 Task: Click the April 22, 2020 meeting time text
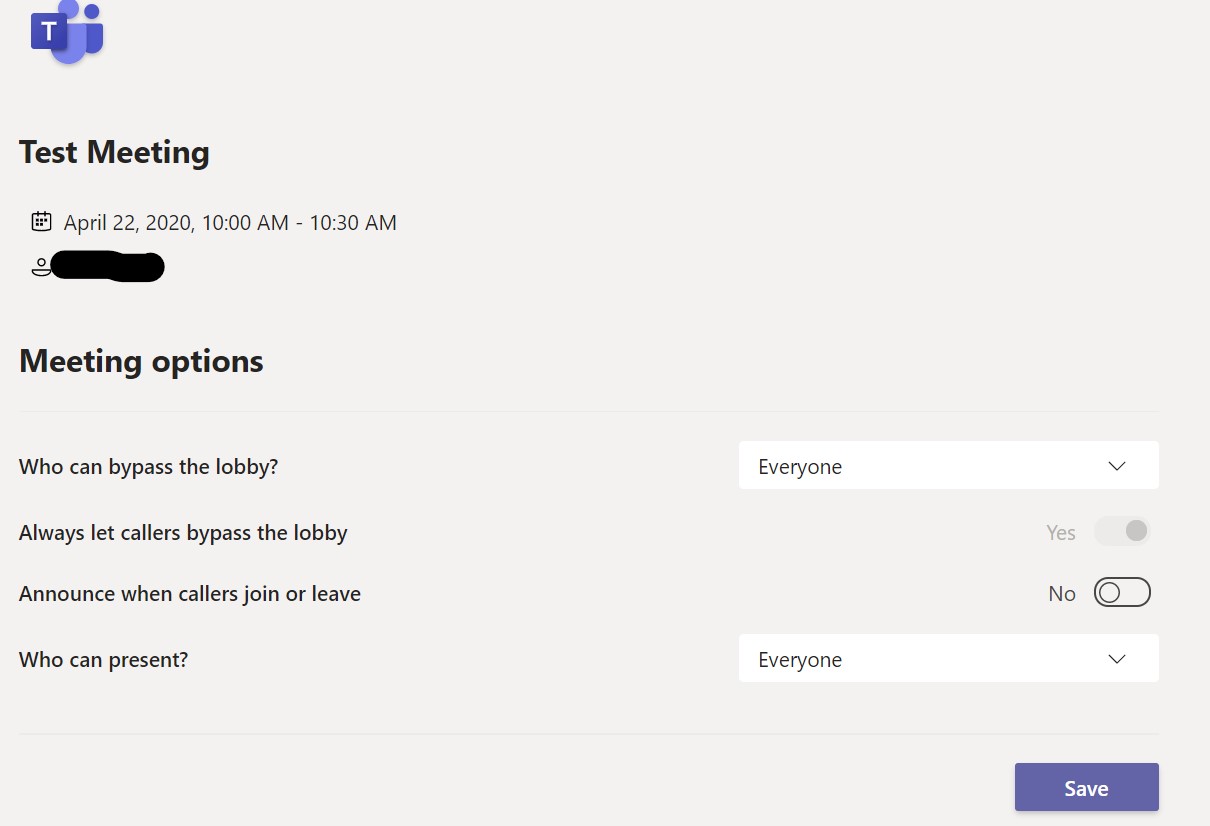click(230, 223)
